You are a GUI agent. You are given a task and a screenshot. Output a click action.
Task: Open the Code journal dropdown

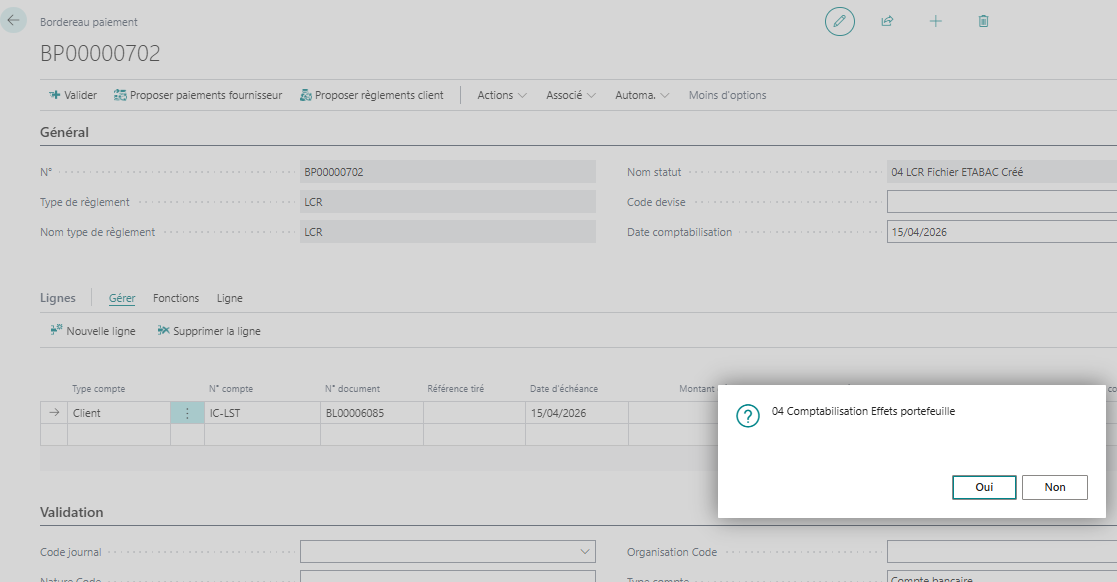(x=585, y=551)
